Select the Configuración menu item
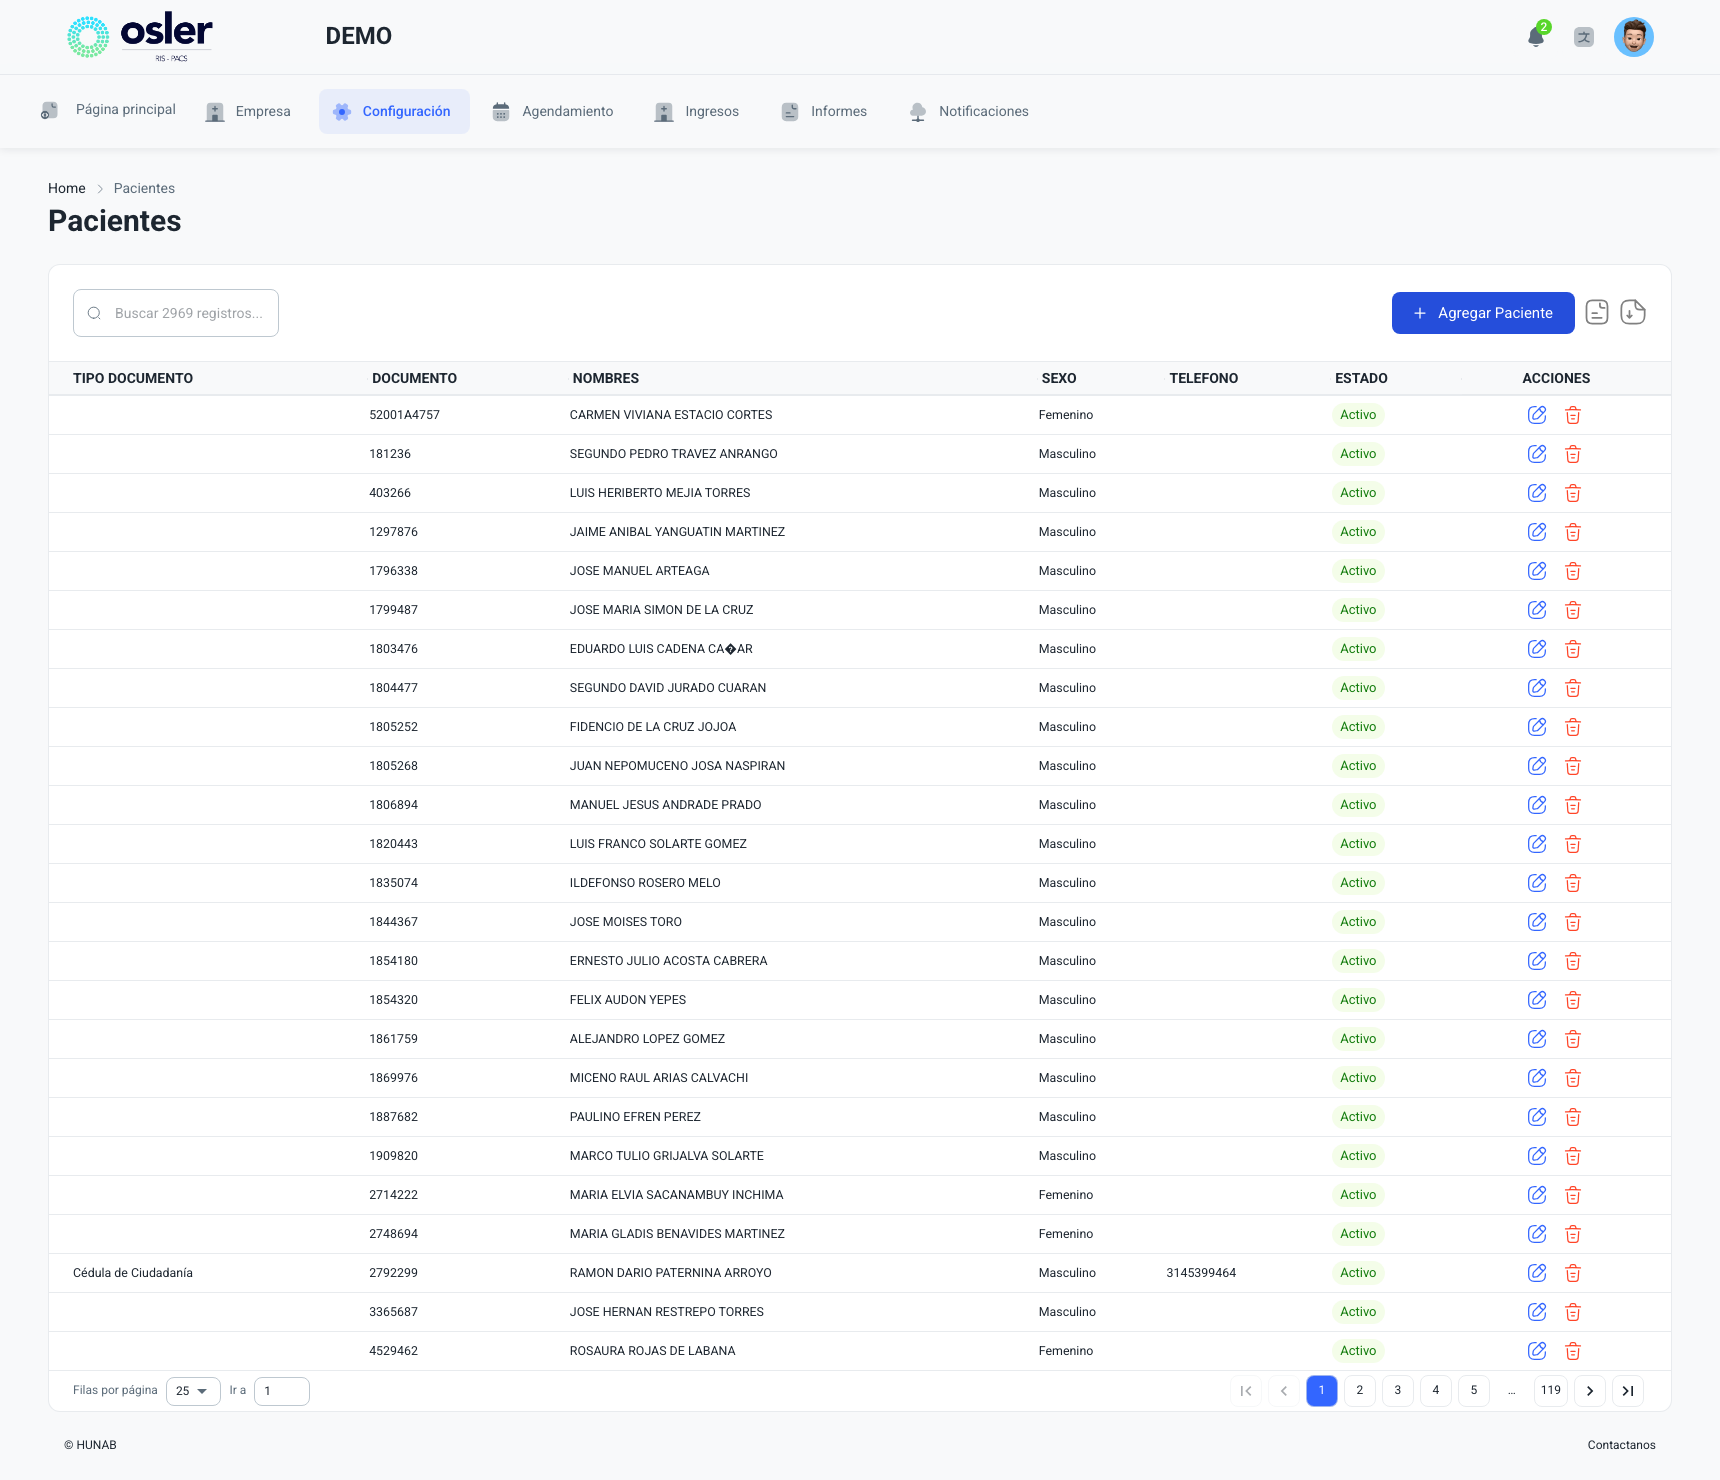 coord(394,111)
